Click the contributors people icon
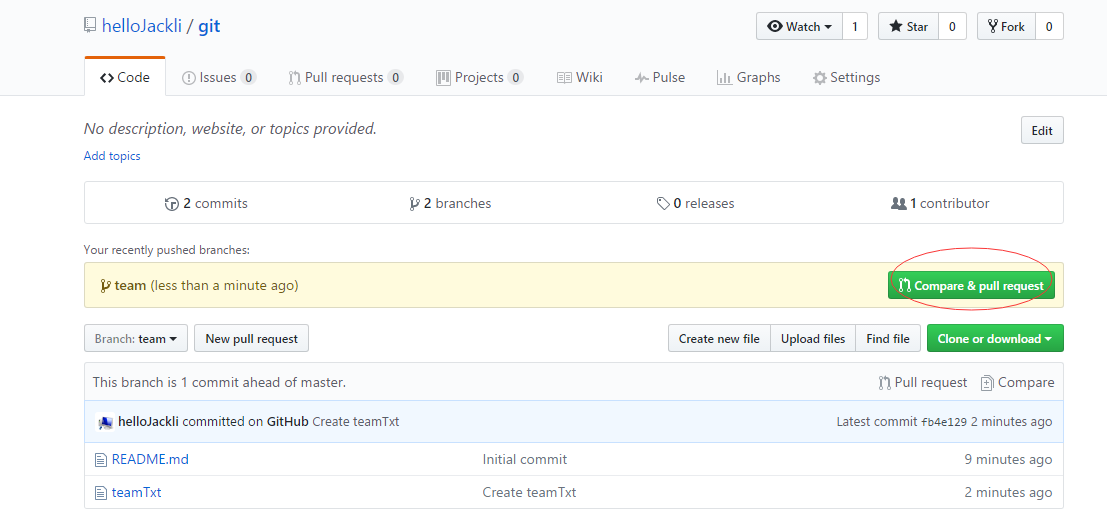This screenshot has width=1107, height=511. coord(899,203)
